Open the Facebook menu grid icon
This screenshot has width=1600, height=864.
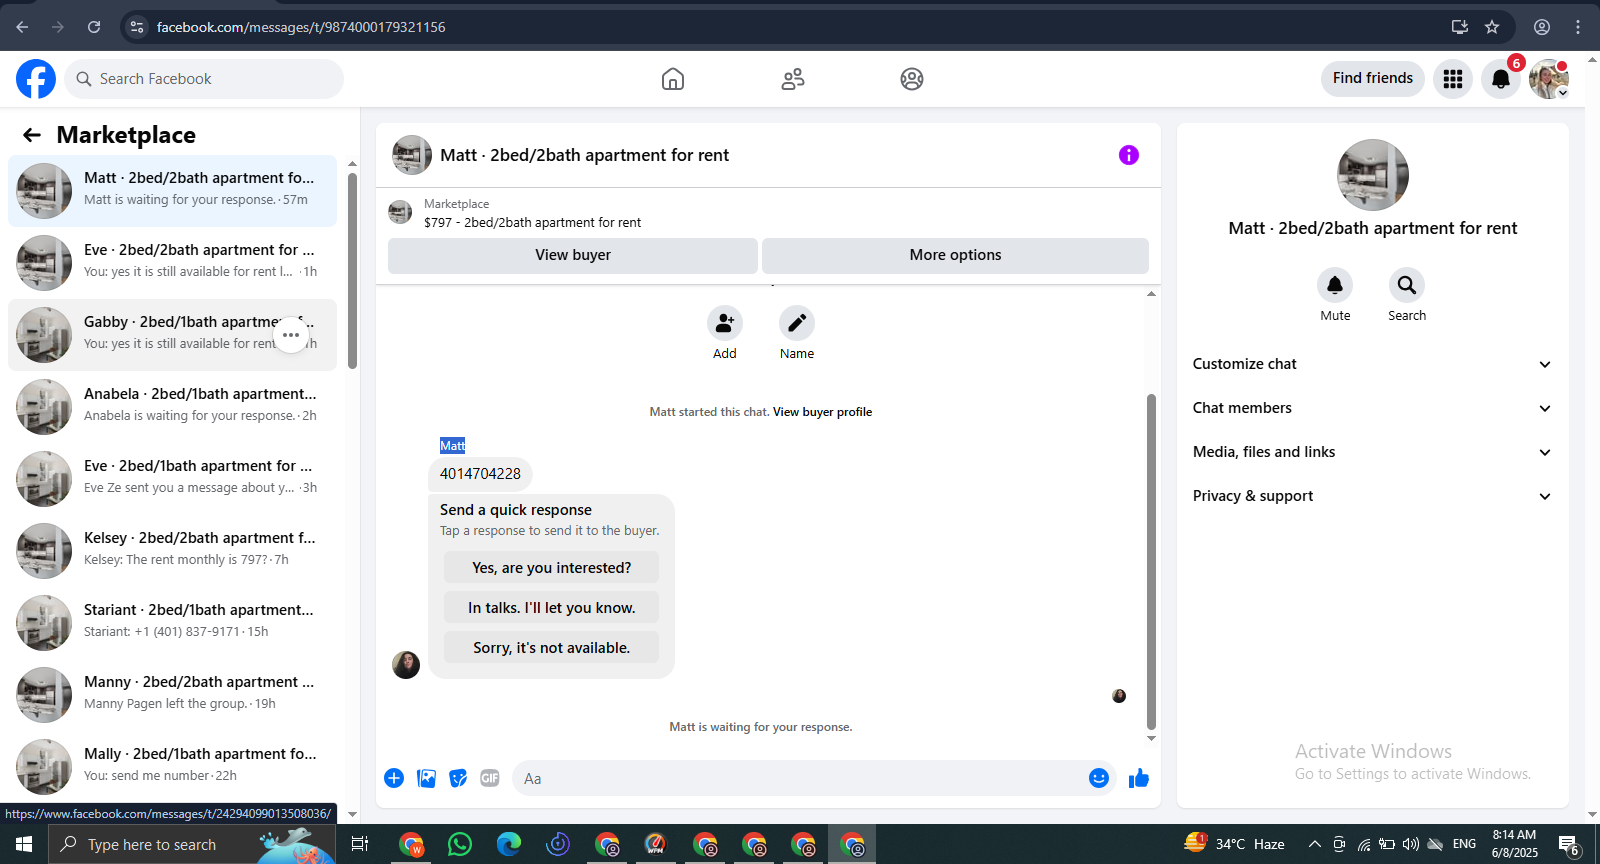pyautogui.click(x=1453, y=79)
